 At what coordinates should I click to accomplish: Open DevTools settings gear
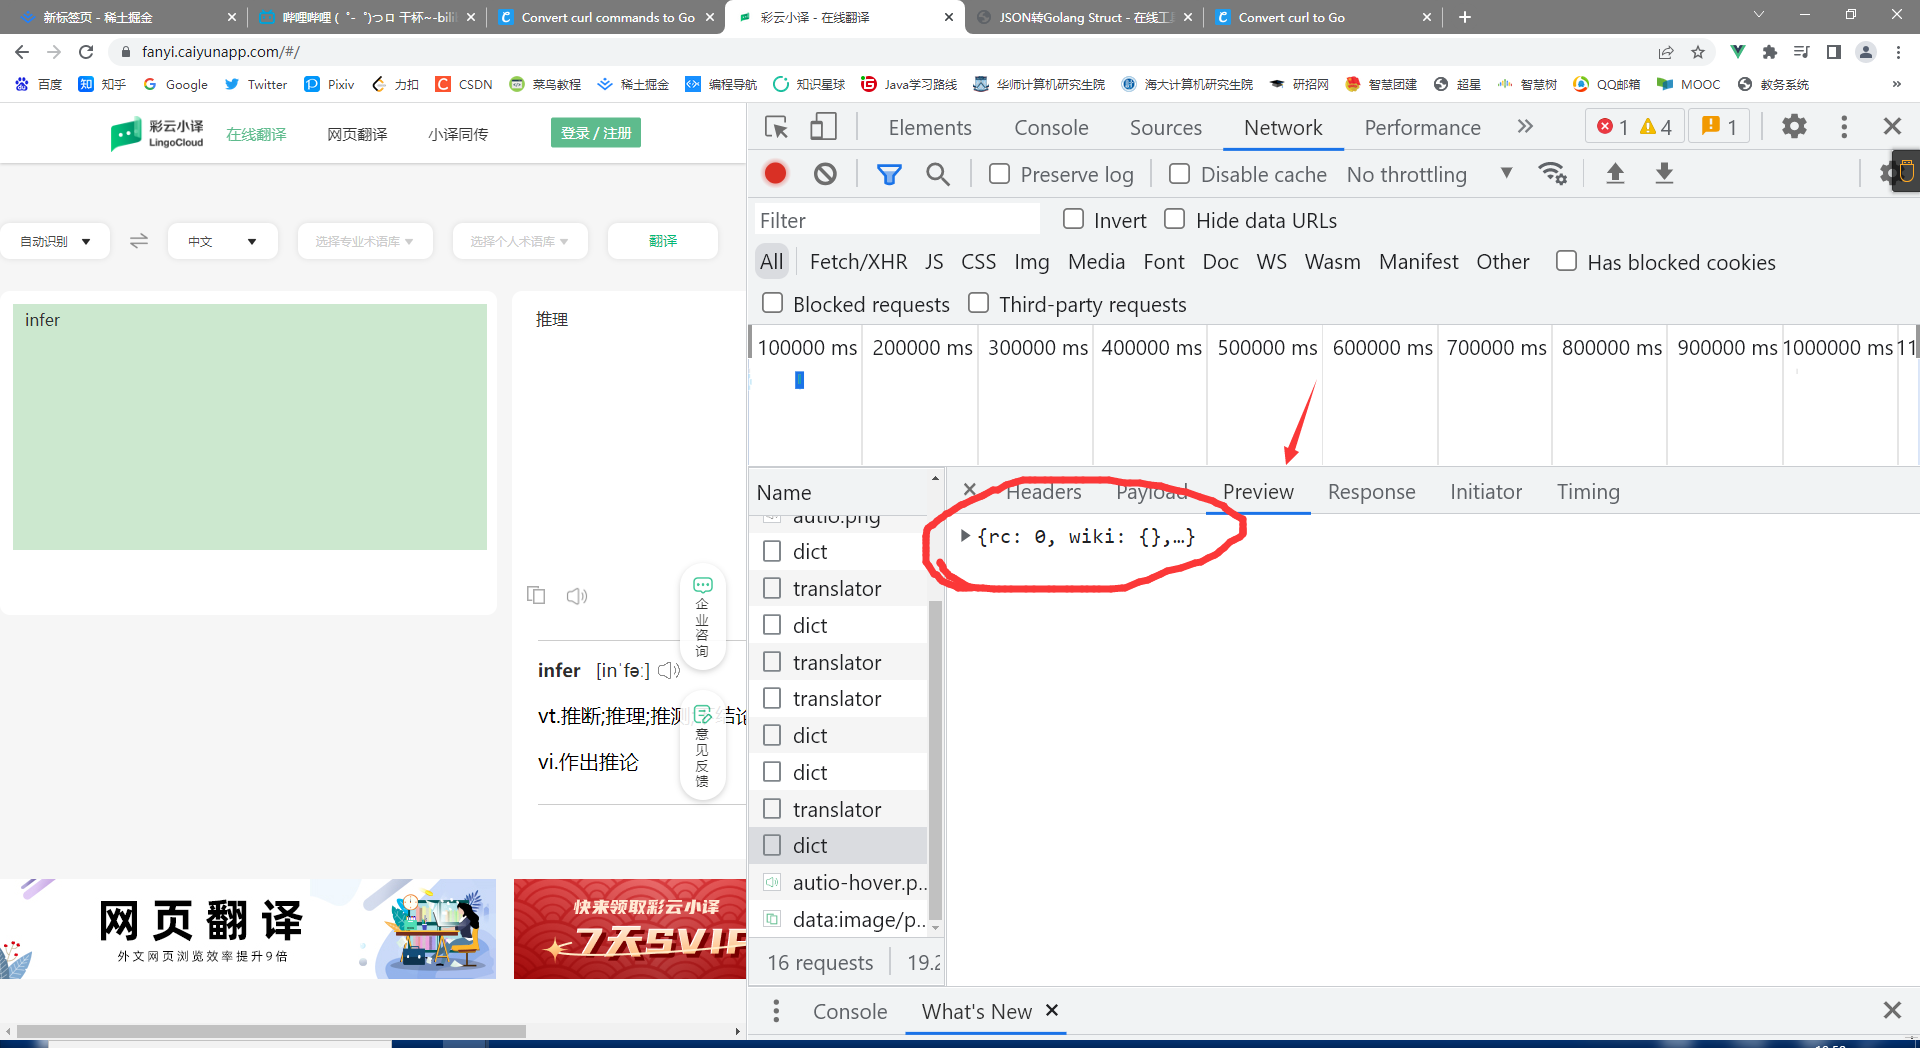tap(1794, 126)
